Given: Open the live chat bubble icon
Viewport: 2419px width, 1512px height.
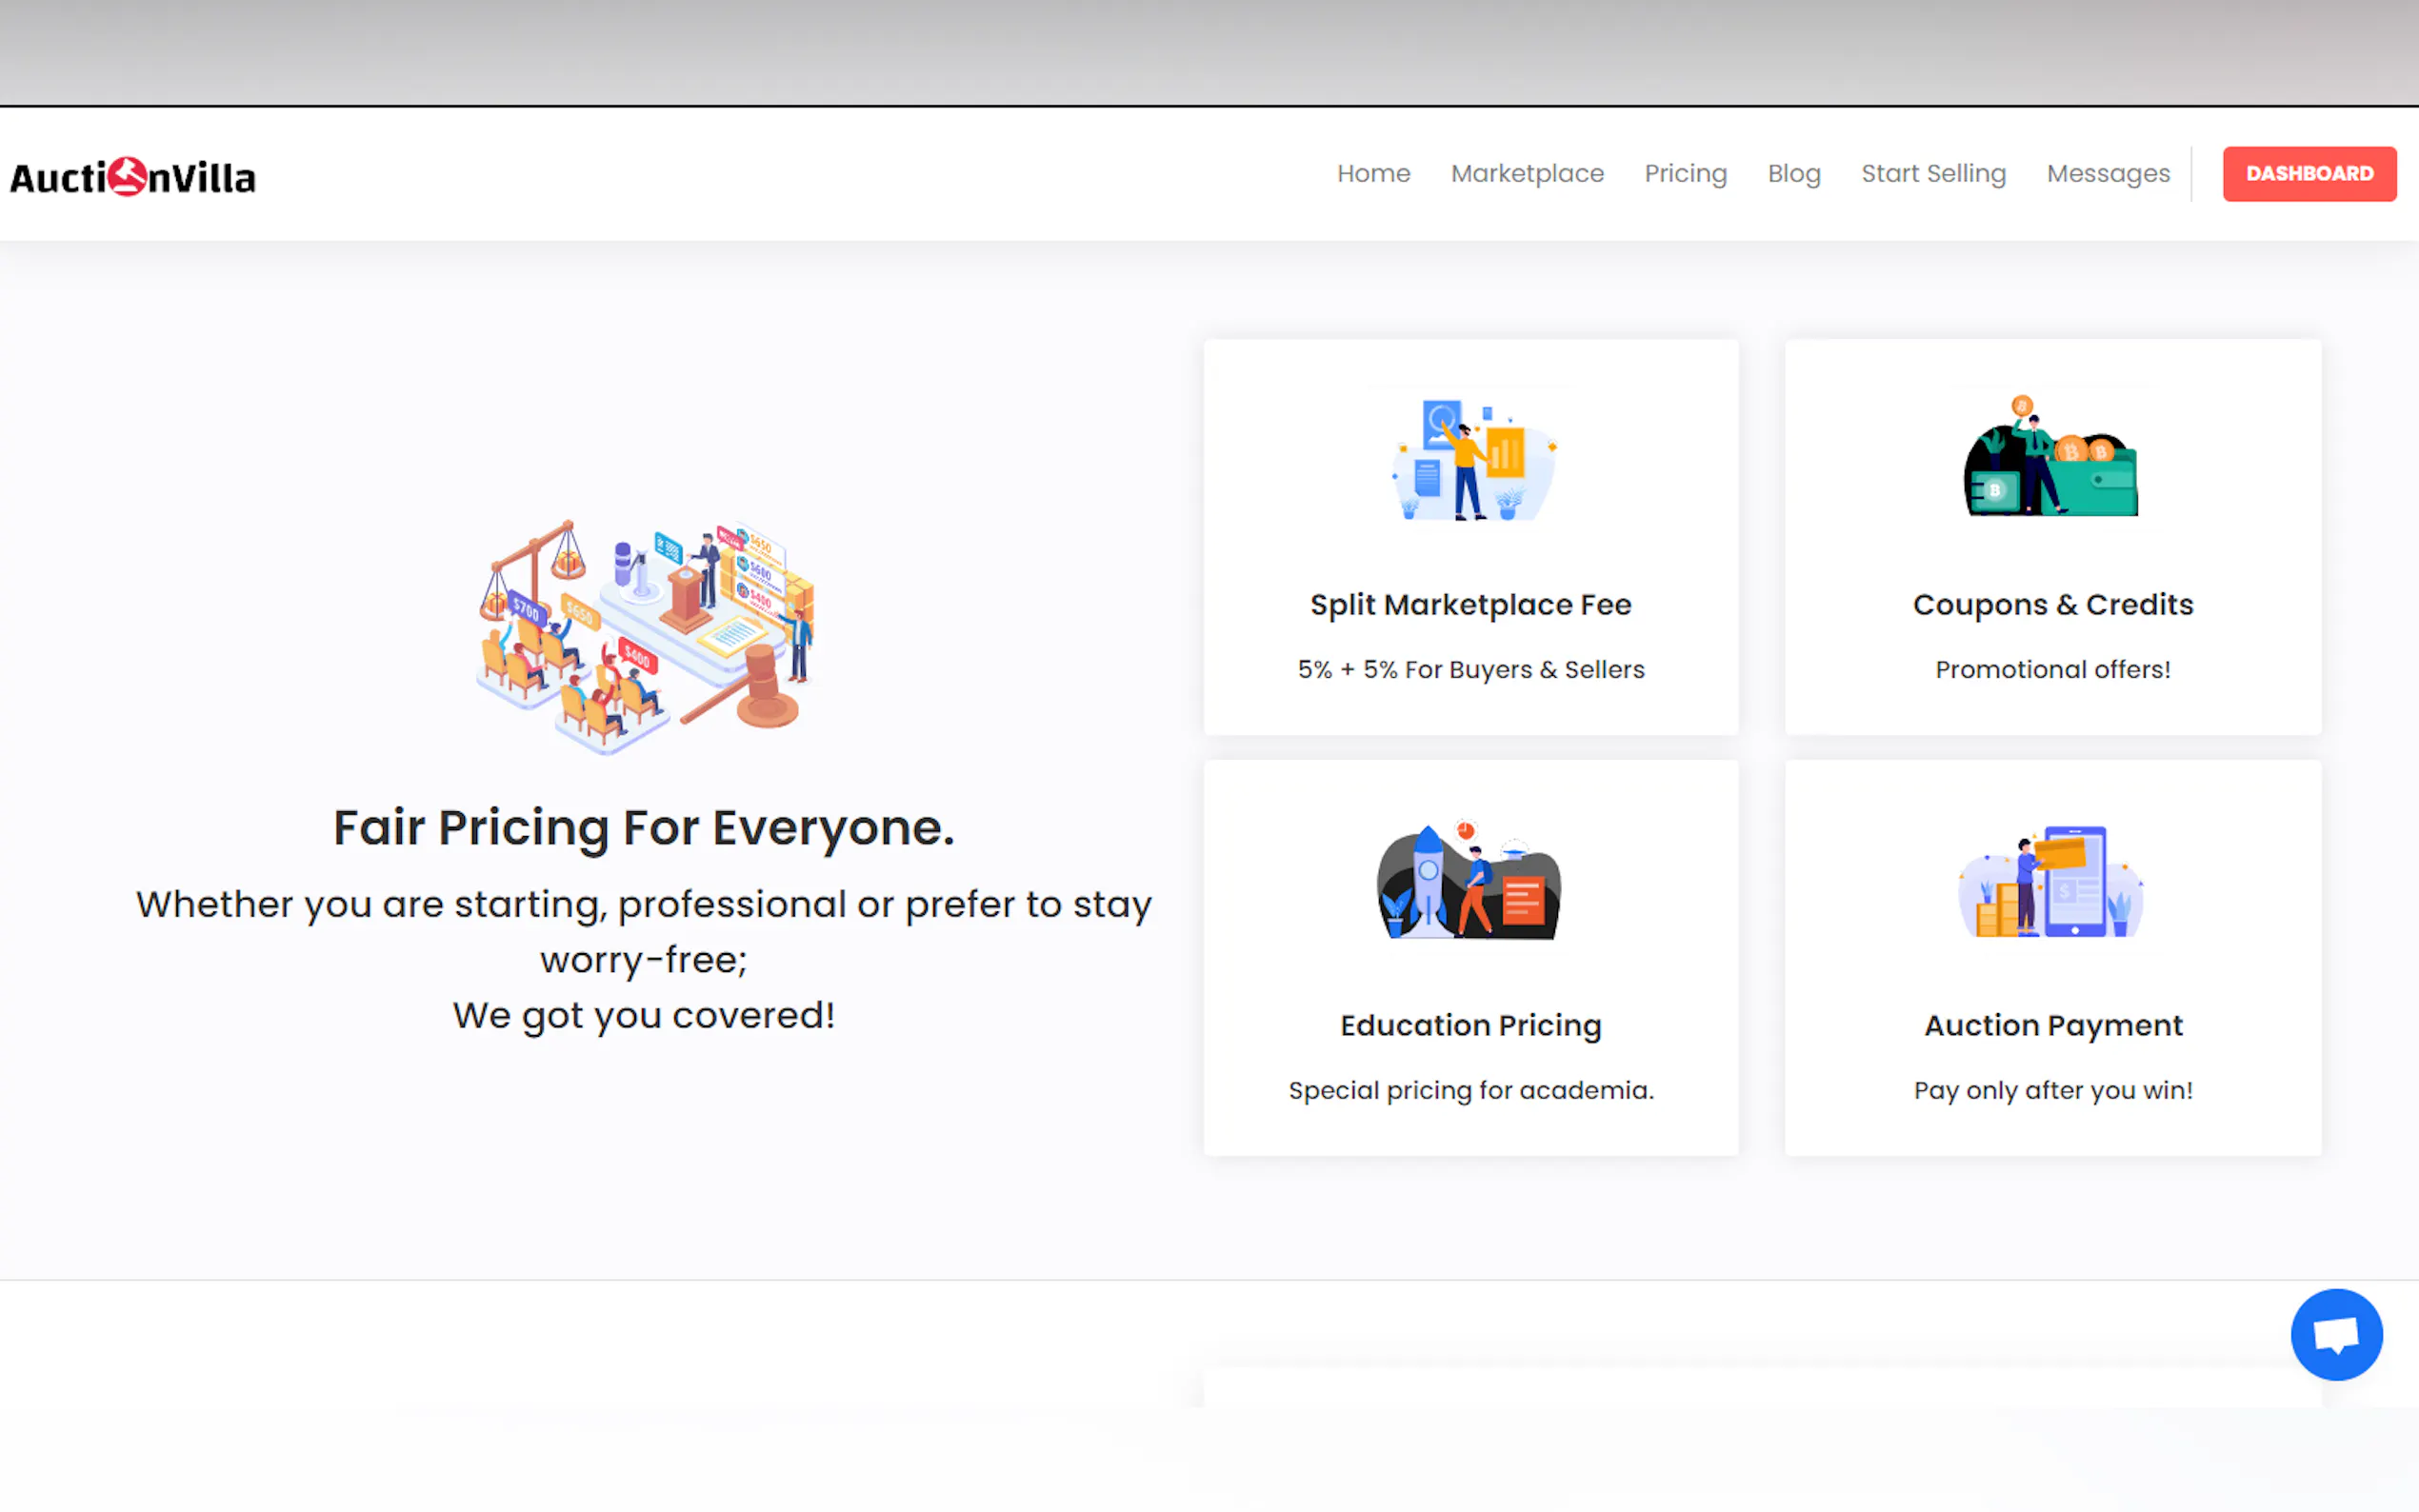Looking at the screenshot, I should tap(2336, 1334).
